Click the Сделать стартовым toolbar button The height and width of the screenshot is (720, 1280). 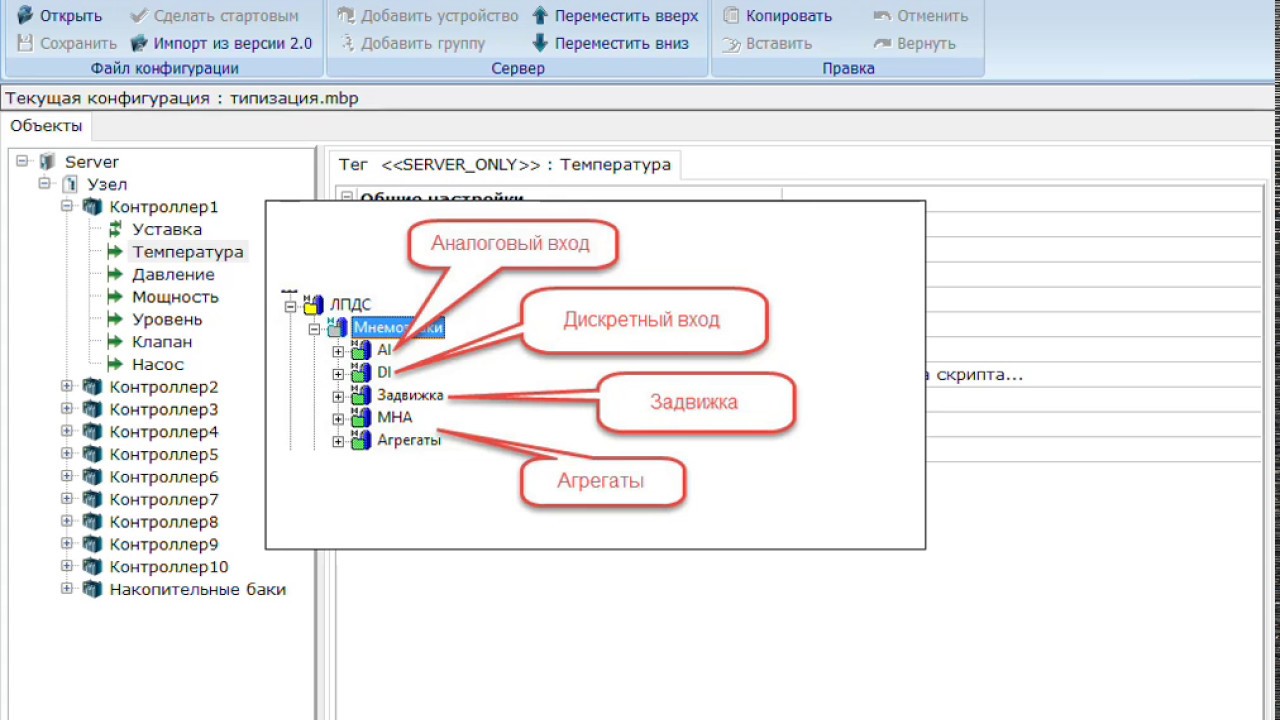click(x=214, y=16)
